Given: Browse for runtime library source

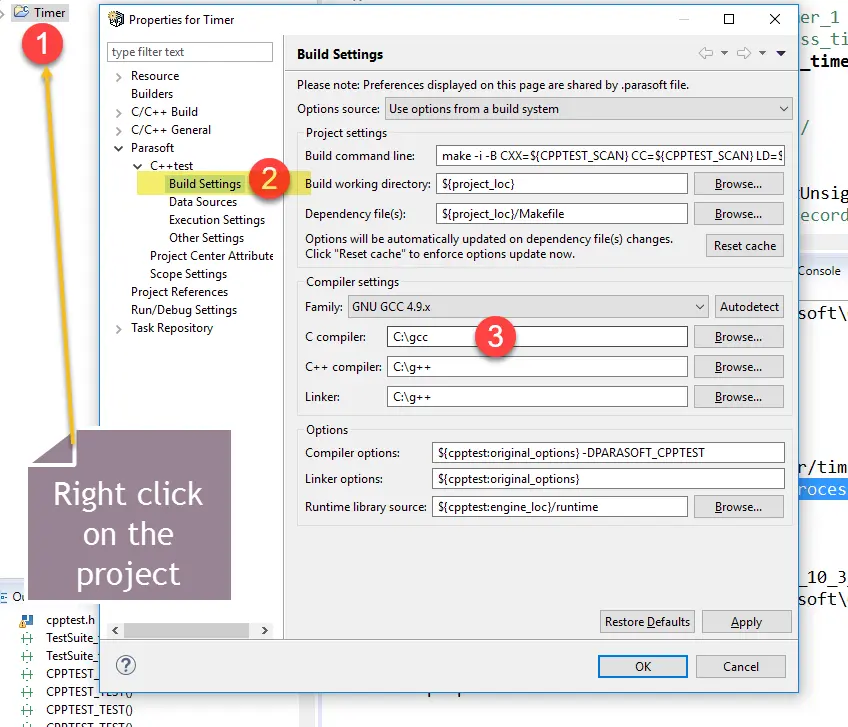Looking at the screenshot, I should 739,507.
